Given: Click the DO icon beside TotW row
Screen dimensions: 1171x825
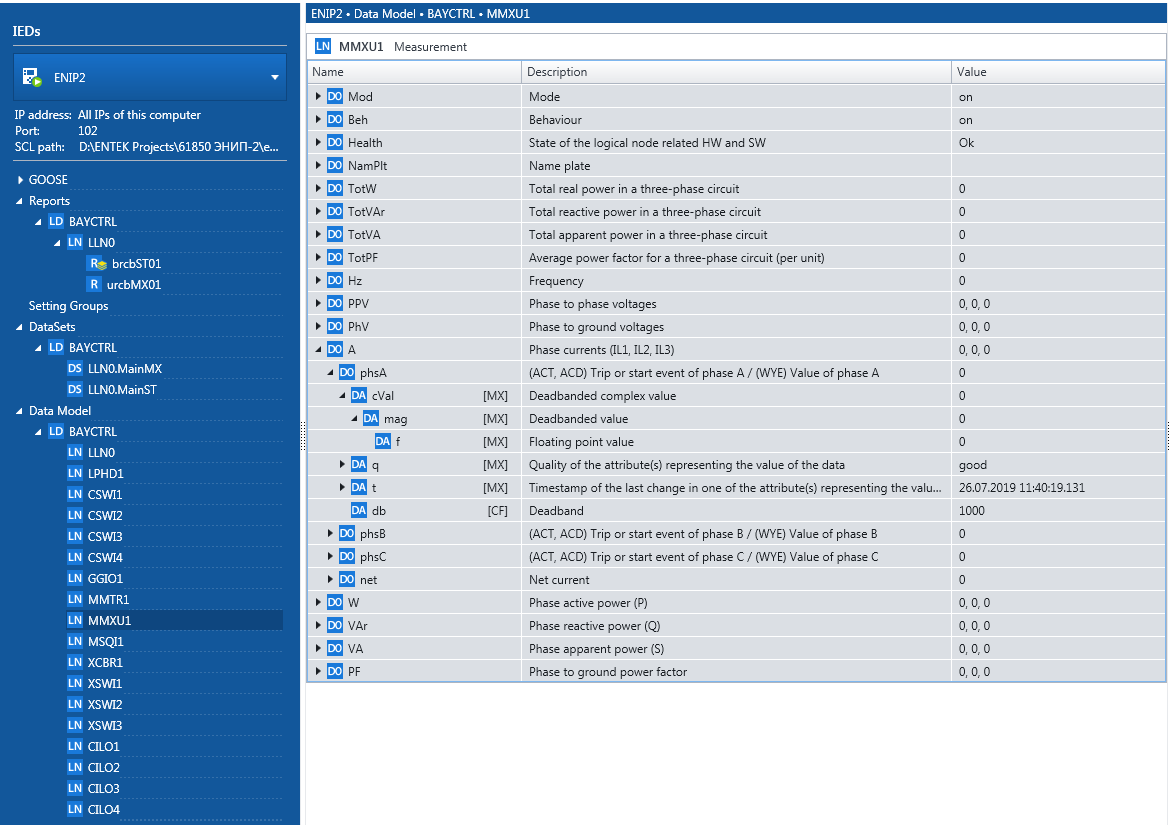Looking at the screenshot, I should point(335,189).
